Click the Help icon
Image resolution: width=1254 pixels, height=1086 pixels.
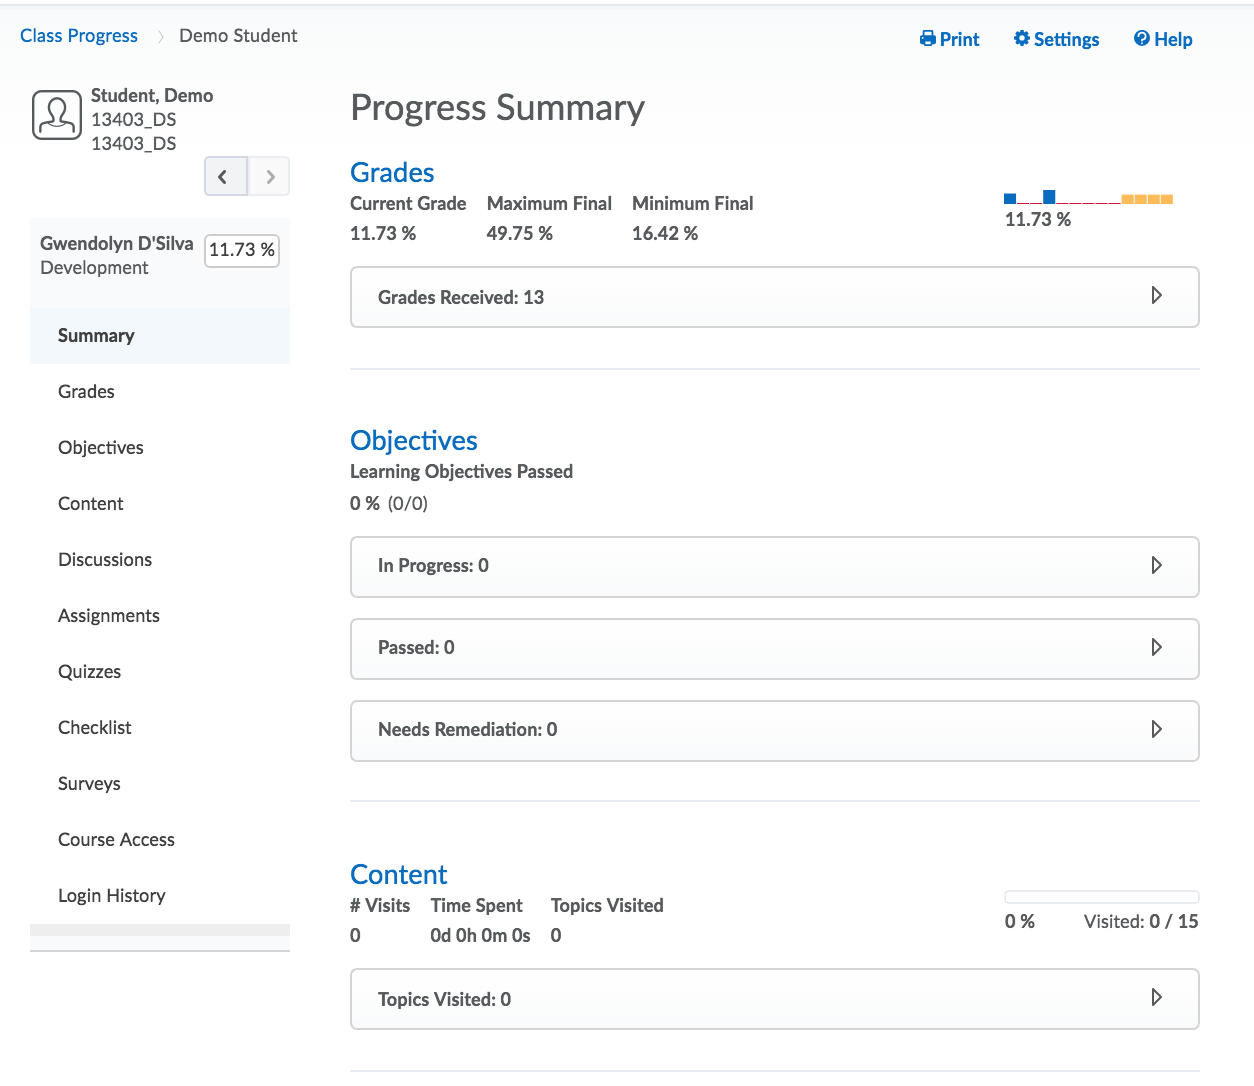pyautogui.click(x=1141, y=38)
